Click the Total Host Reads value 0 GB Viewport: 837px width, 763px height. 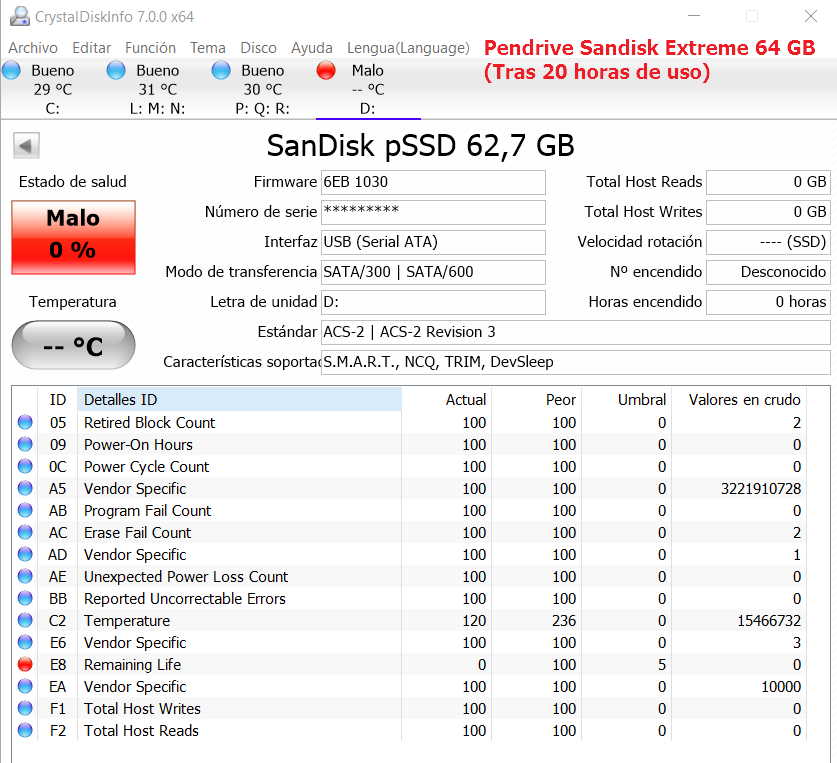(x=768, y=182)
